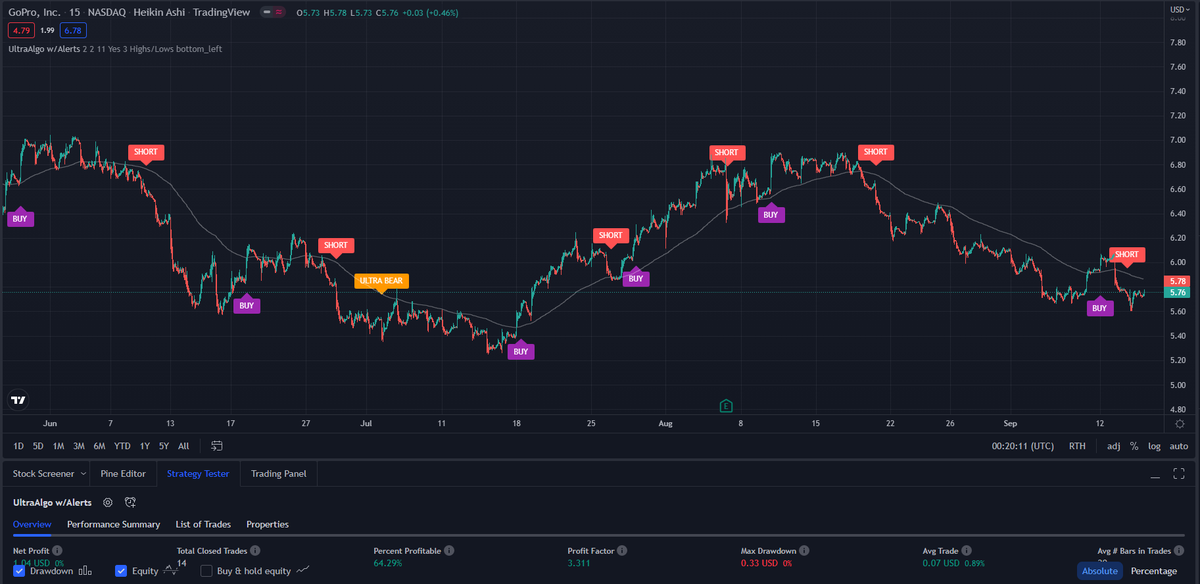
Task: Click UltraAlgo w/Alerts strategy name in tester
Action: click(x=52, y=502)
